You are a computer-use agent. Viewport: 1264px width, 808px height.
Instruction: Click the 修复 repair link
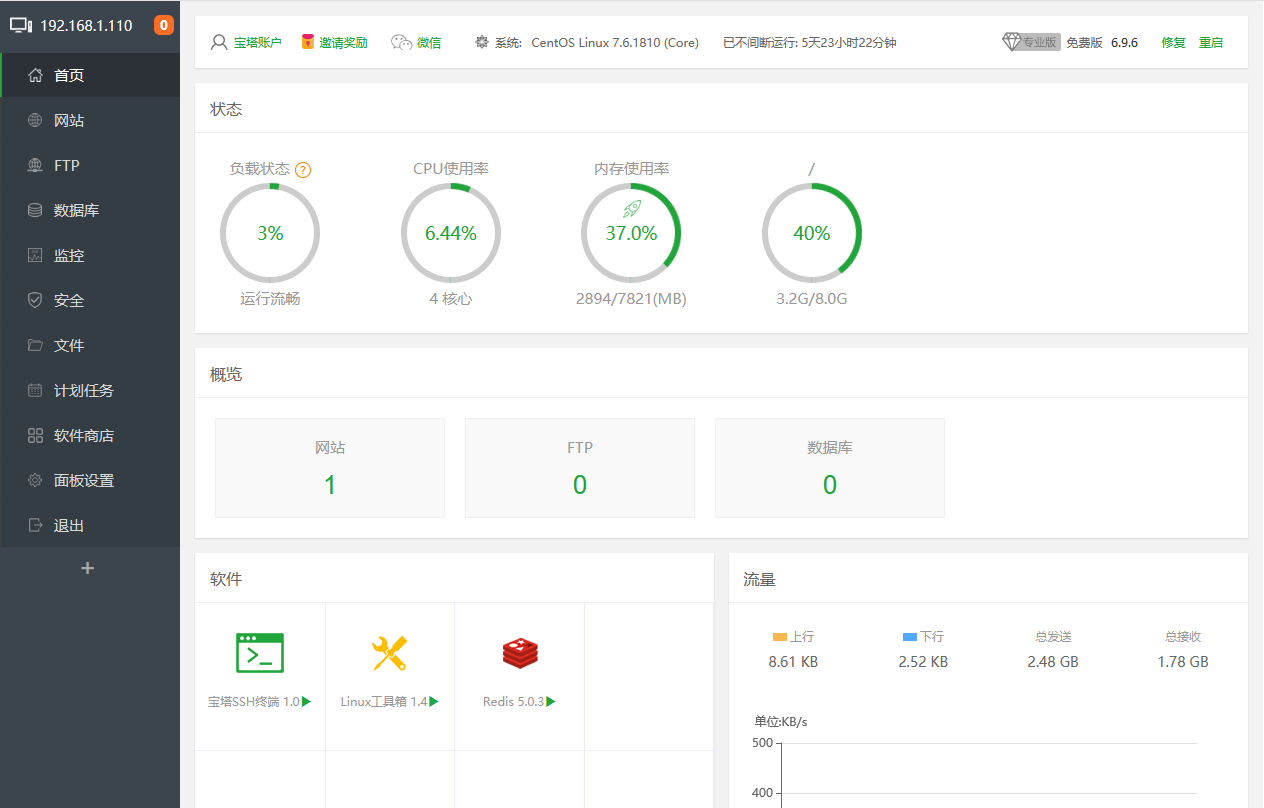point(1173,43)
